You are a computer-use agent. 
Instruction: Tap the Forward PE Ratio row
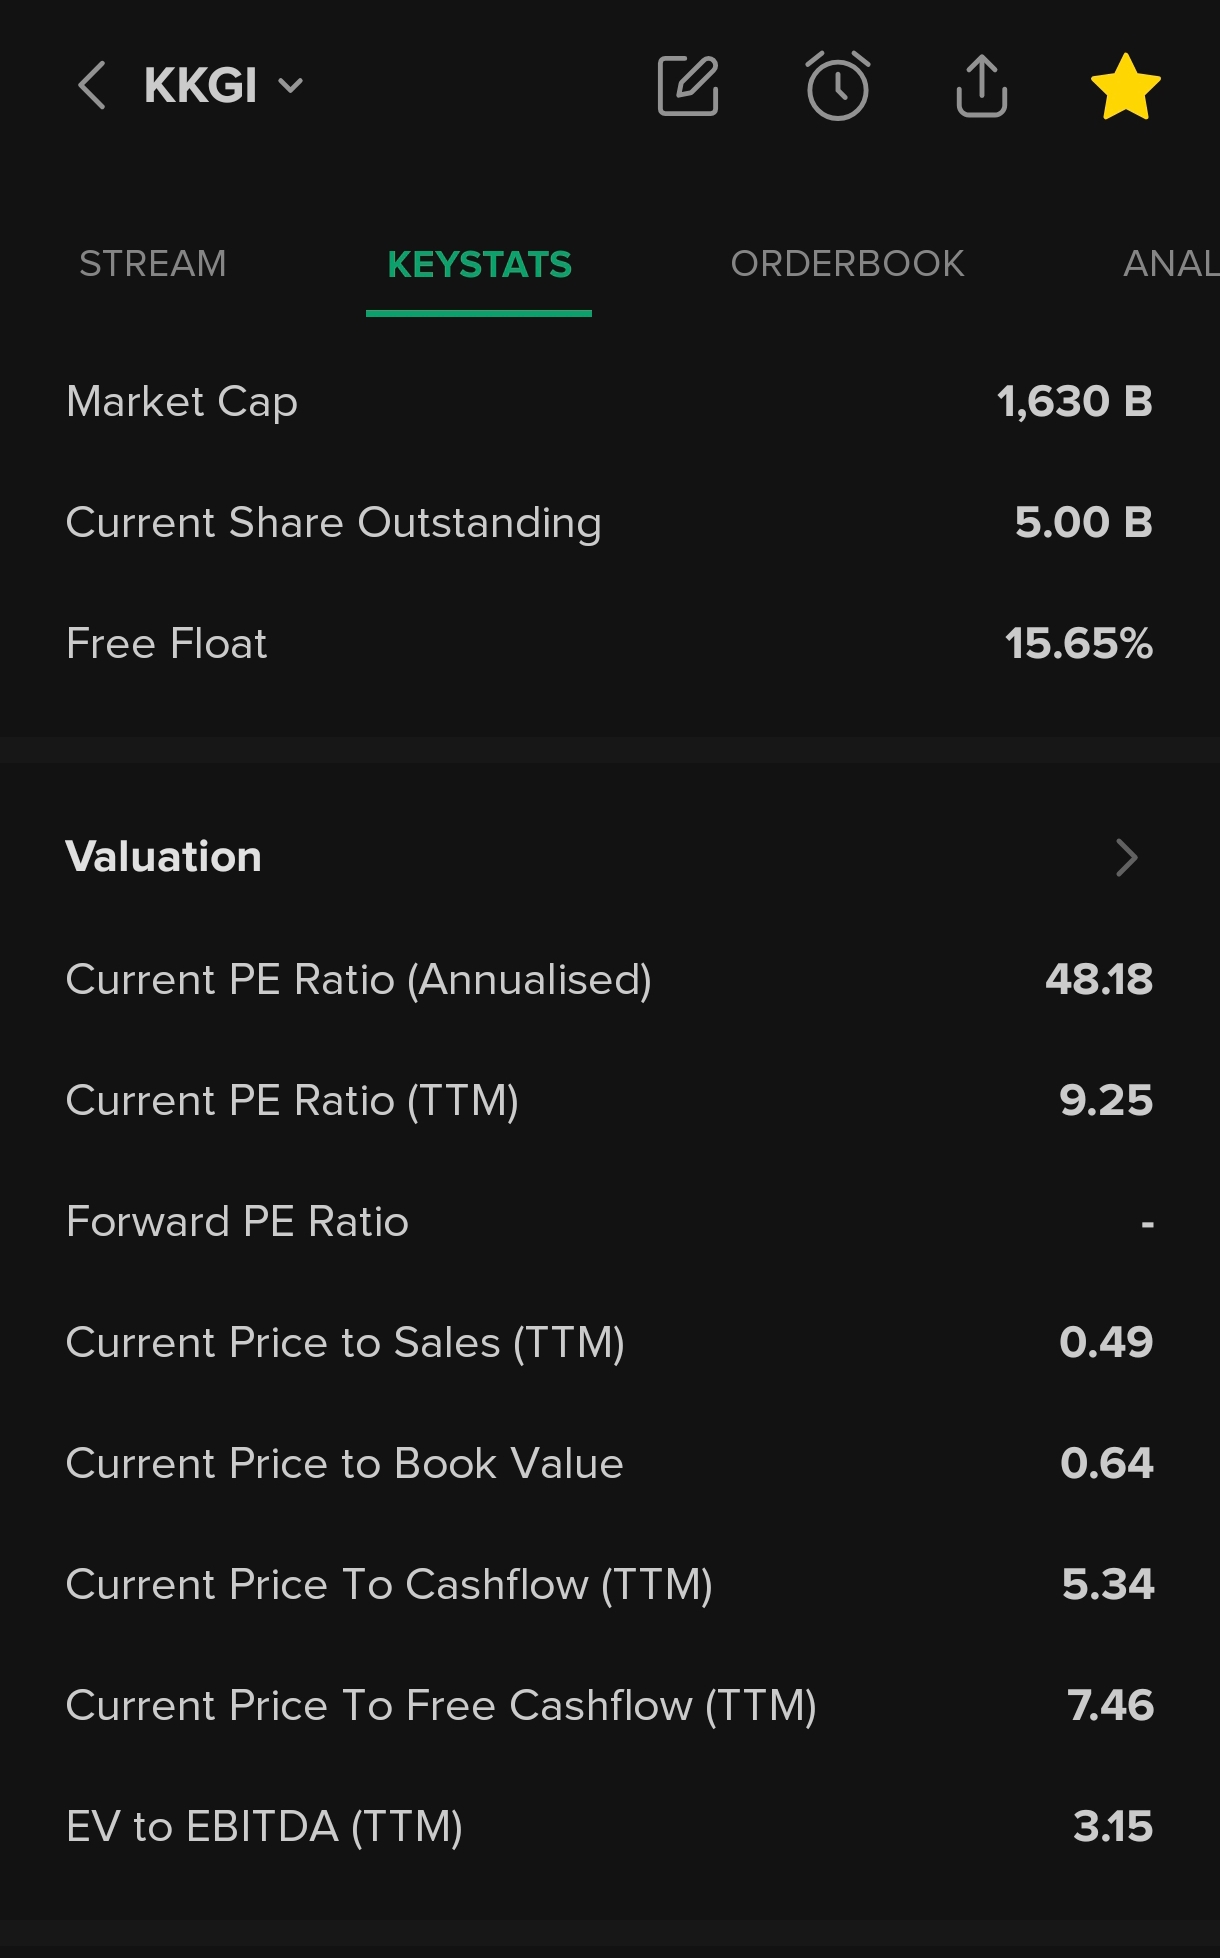pos(610,1222)
